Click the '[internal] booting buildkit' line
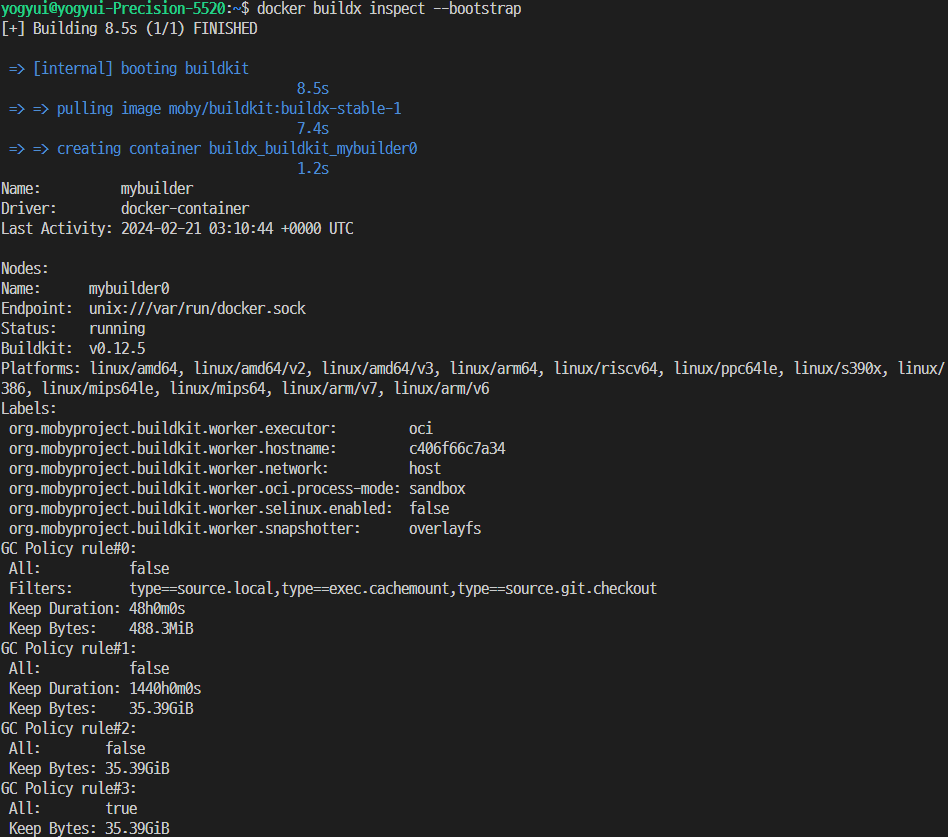The image size is (948, 837). click(x=140, y=69)
